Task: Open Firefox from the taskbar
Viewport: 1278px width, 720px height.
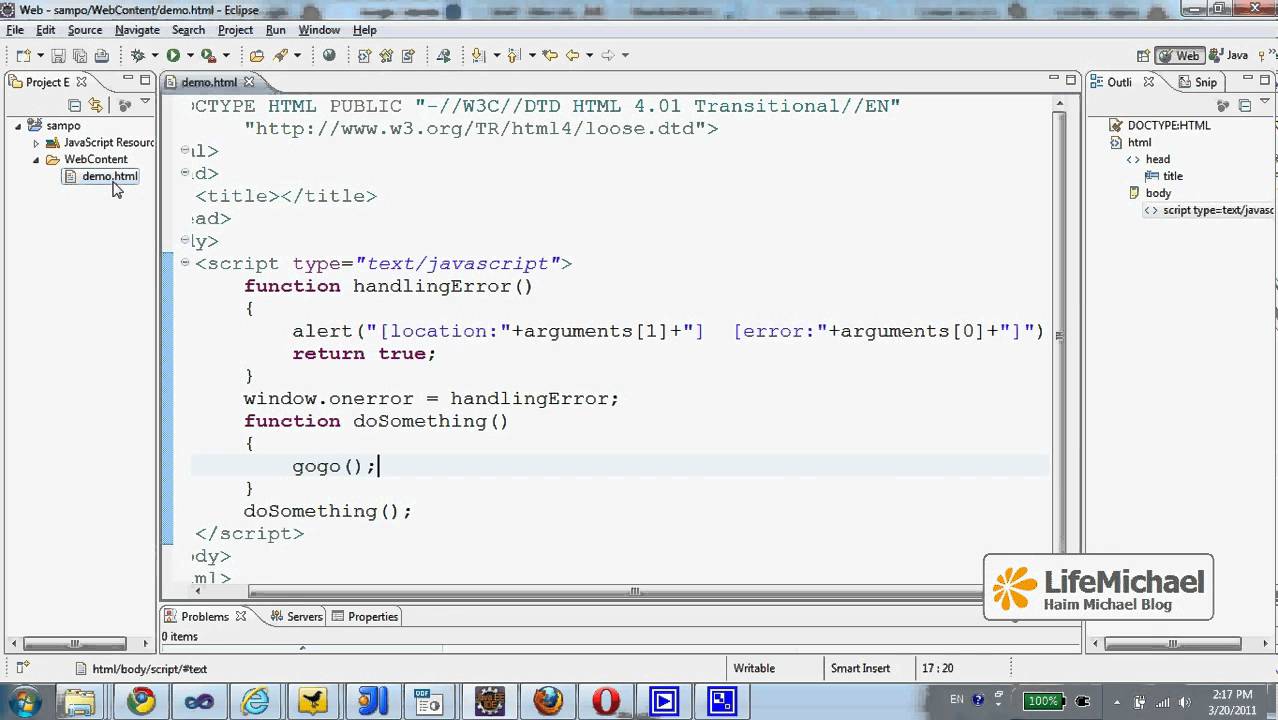Action: coord(548,701)
